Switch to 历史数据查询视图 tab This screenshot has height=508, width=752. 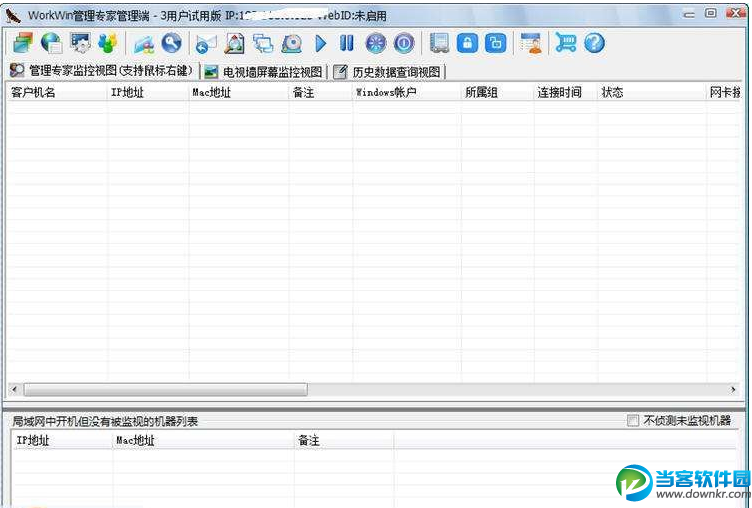point(388,72)
